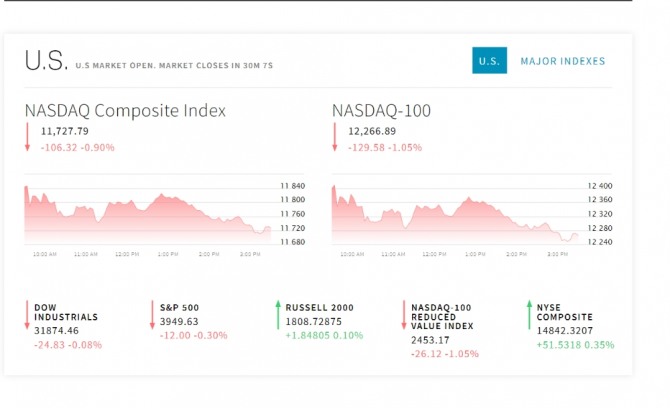Click S&P 500 red down arrow icon
This screenshot has height=408, width=670.
153,314
